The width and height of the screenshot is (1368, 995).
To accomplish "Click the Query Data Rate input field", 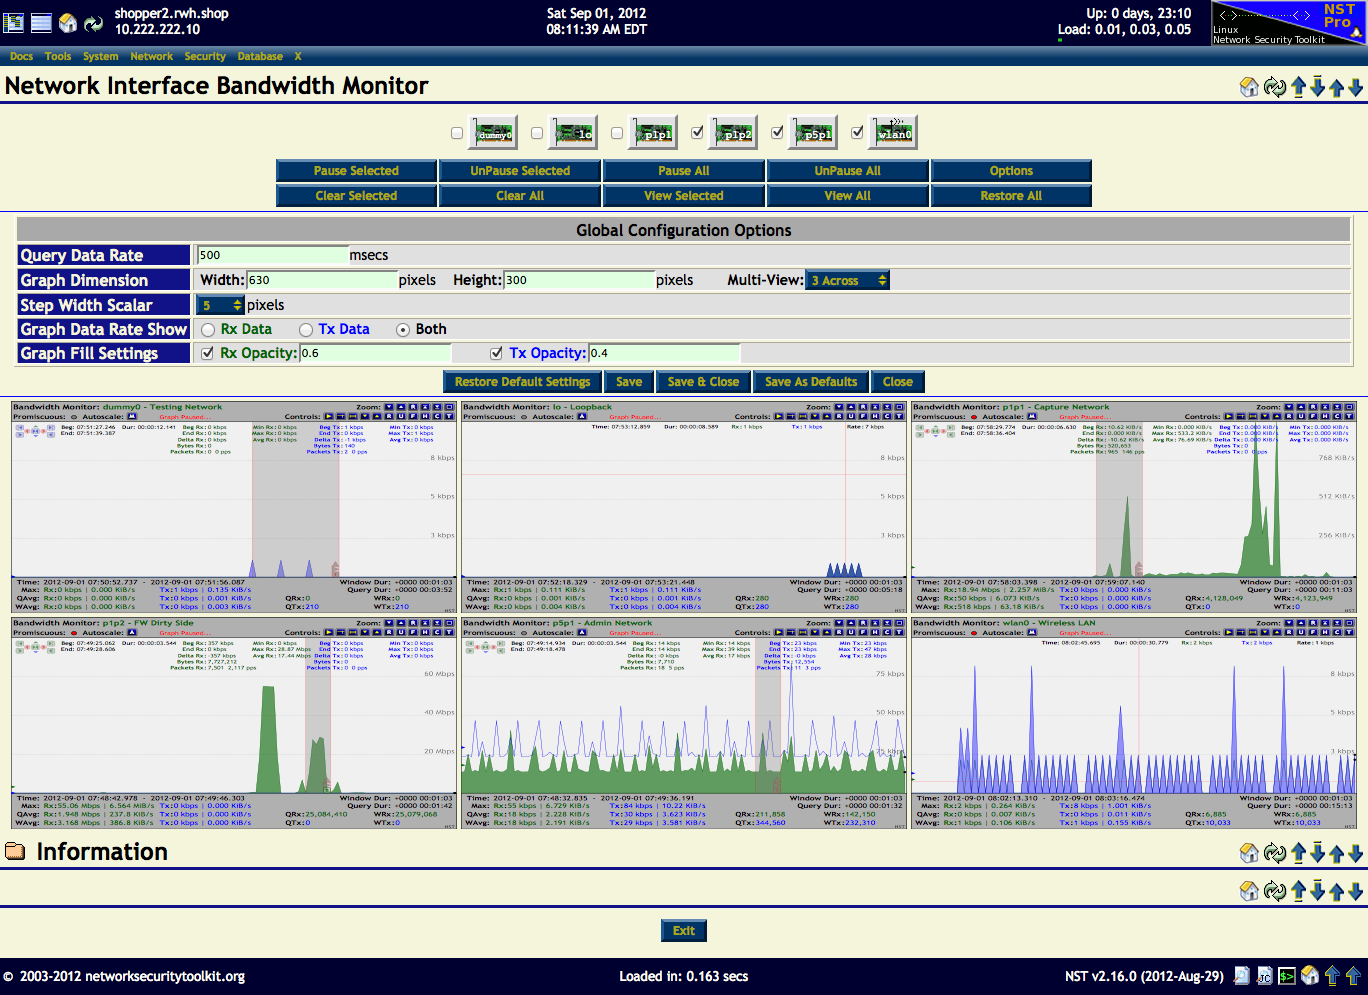I will point(272,255).
